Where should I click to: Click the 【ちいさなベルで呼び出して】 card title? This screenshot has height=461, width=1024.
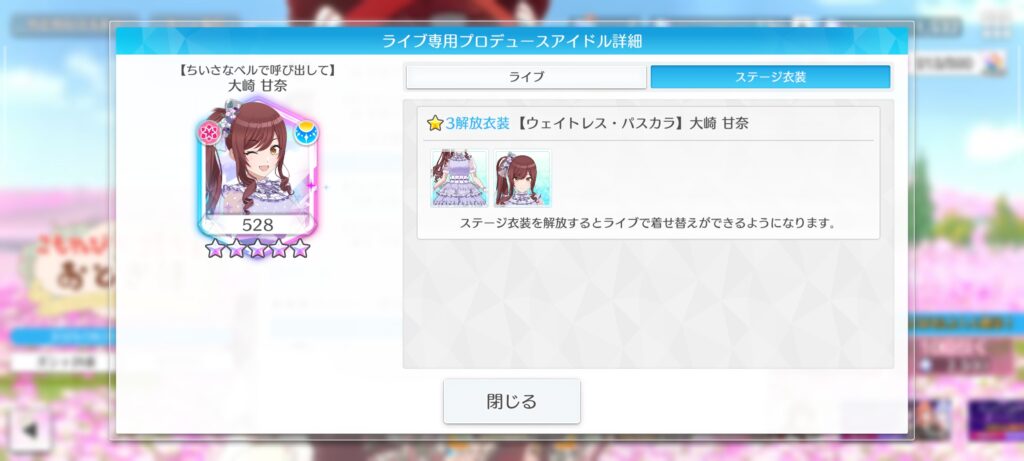point(257,71)
